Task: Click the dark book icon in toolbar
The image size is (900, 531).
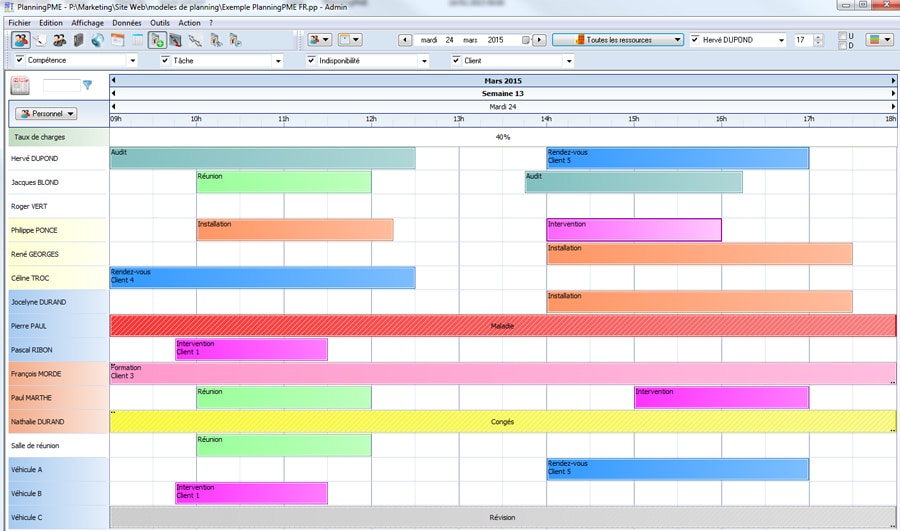Action: tap(78, 41)
